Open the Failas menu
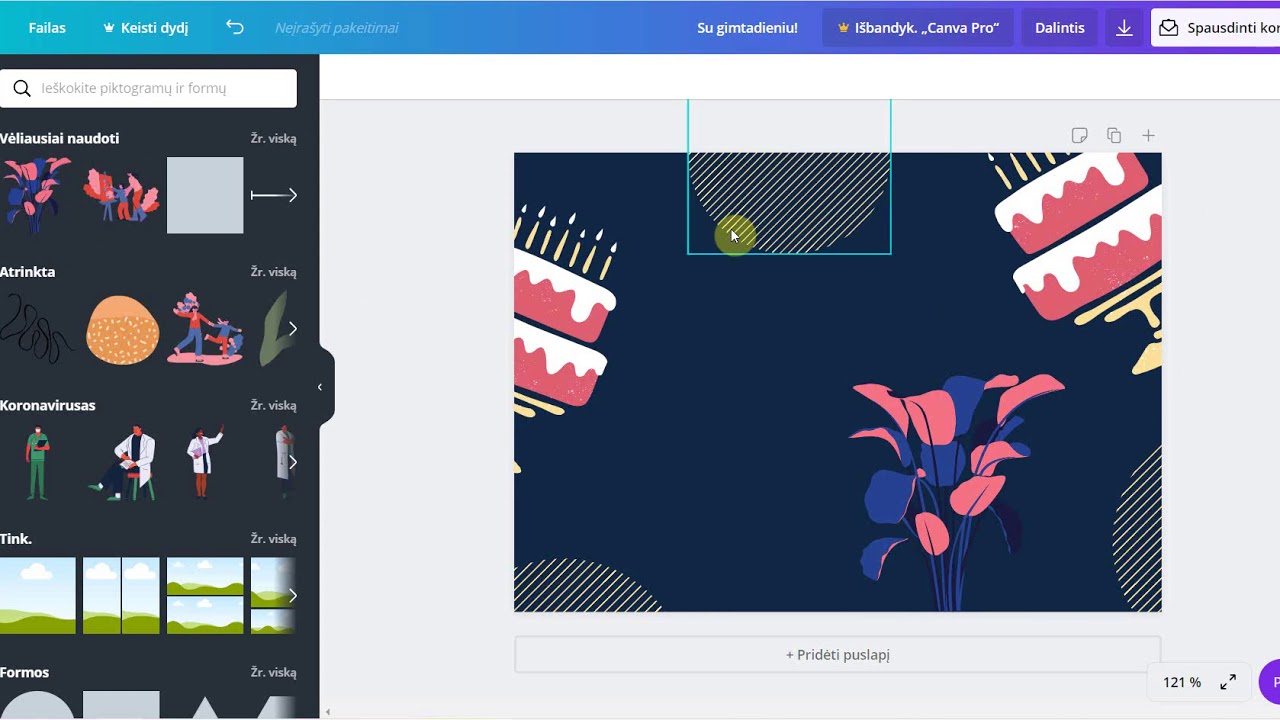1280x720 pixels. pos(47,28)
